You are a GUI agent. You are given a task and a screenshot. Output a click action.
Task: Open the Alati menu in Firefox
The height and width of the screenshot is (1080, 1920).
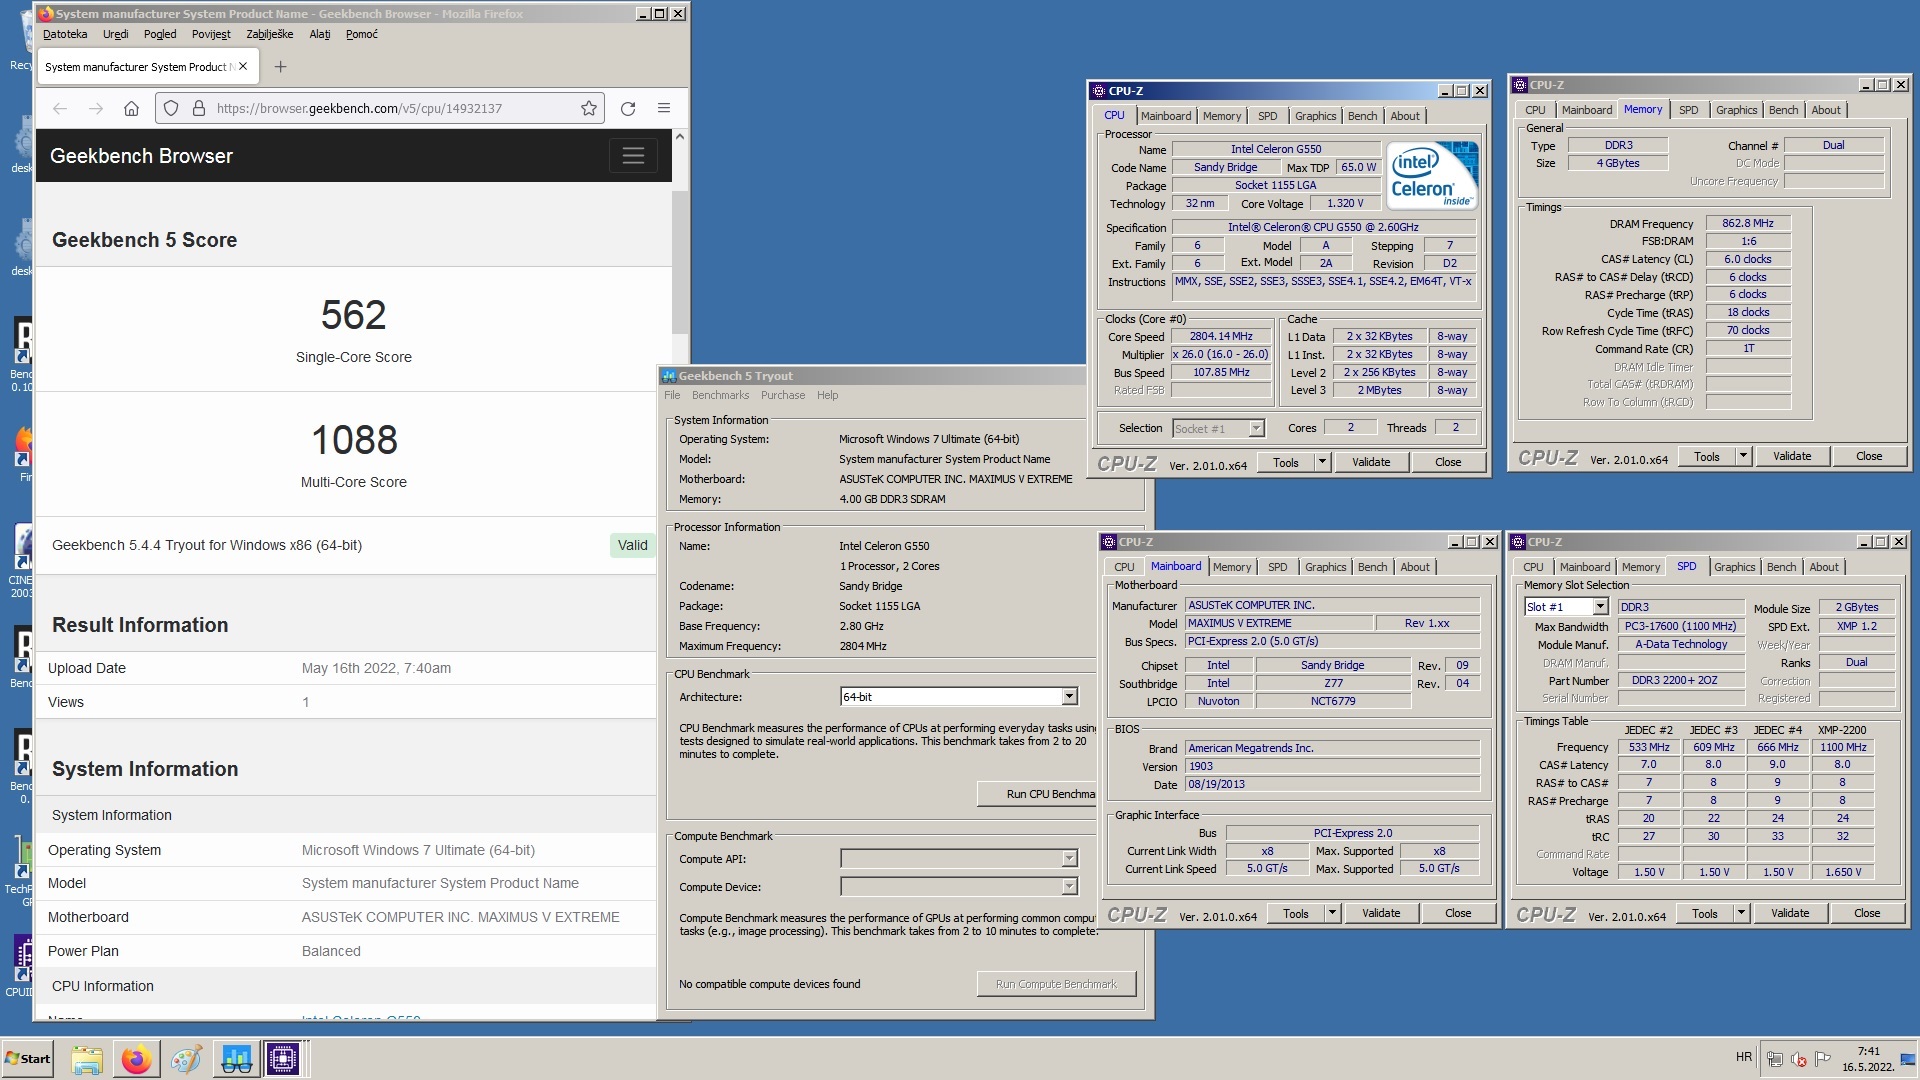pos(320,34)
